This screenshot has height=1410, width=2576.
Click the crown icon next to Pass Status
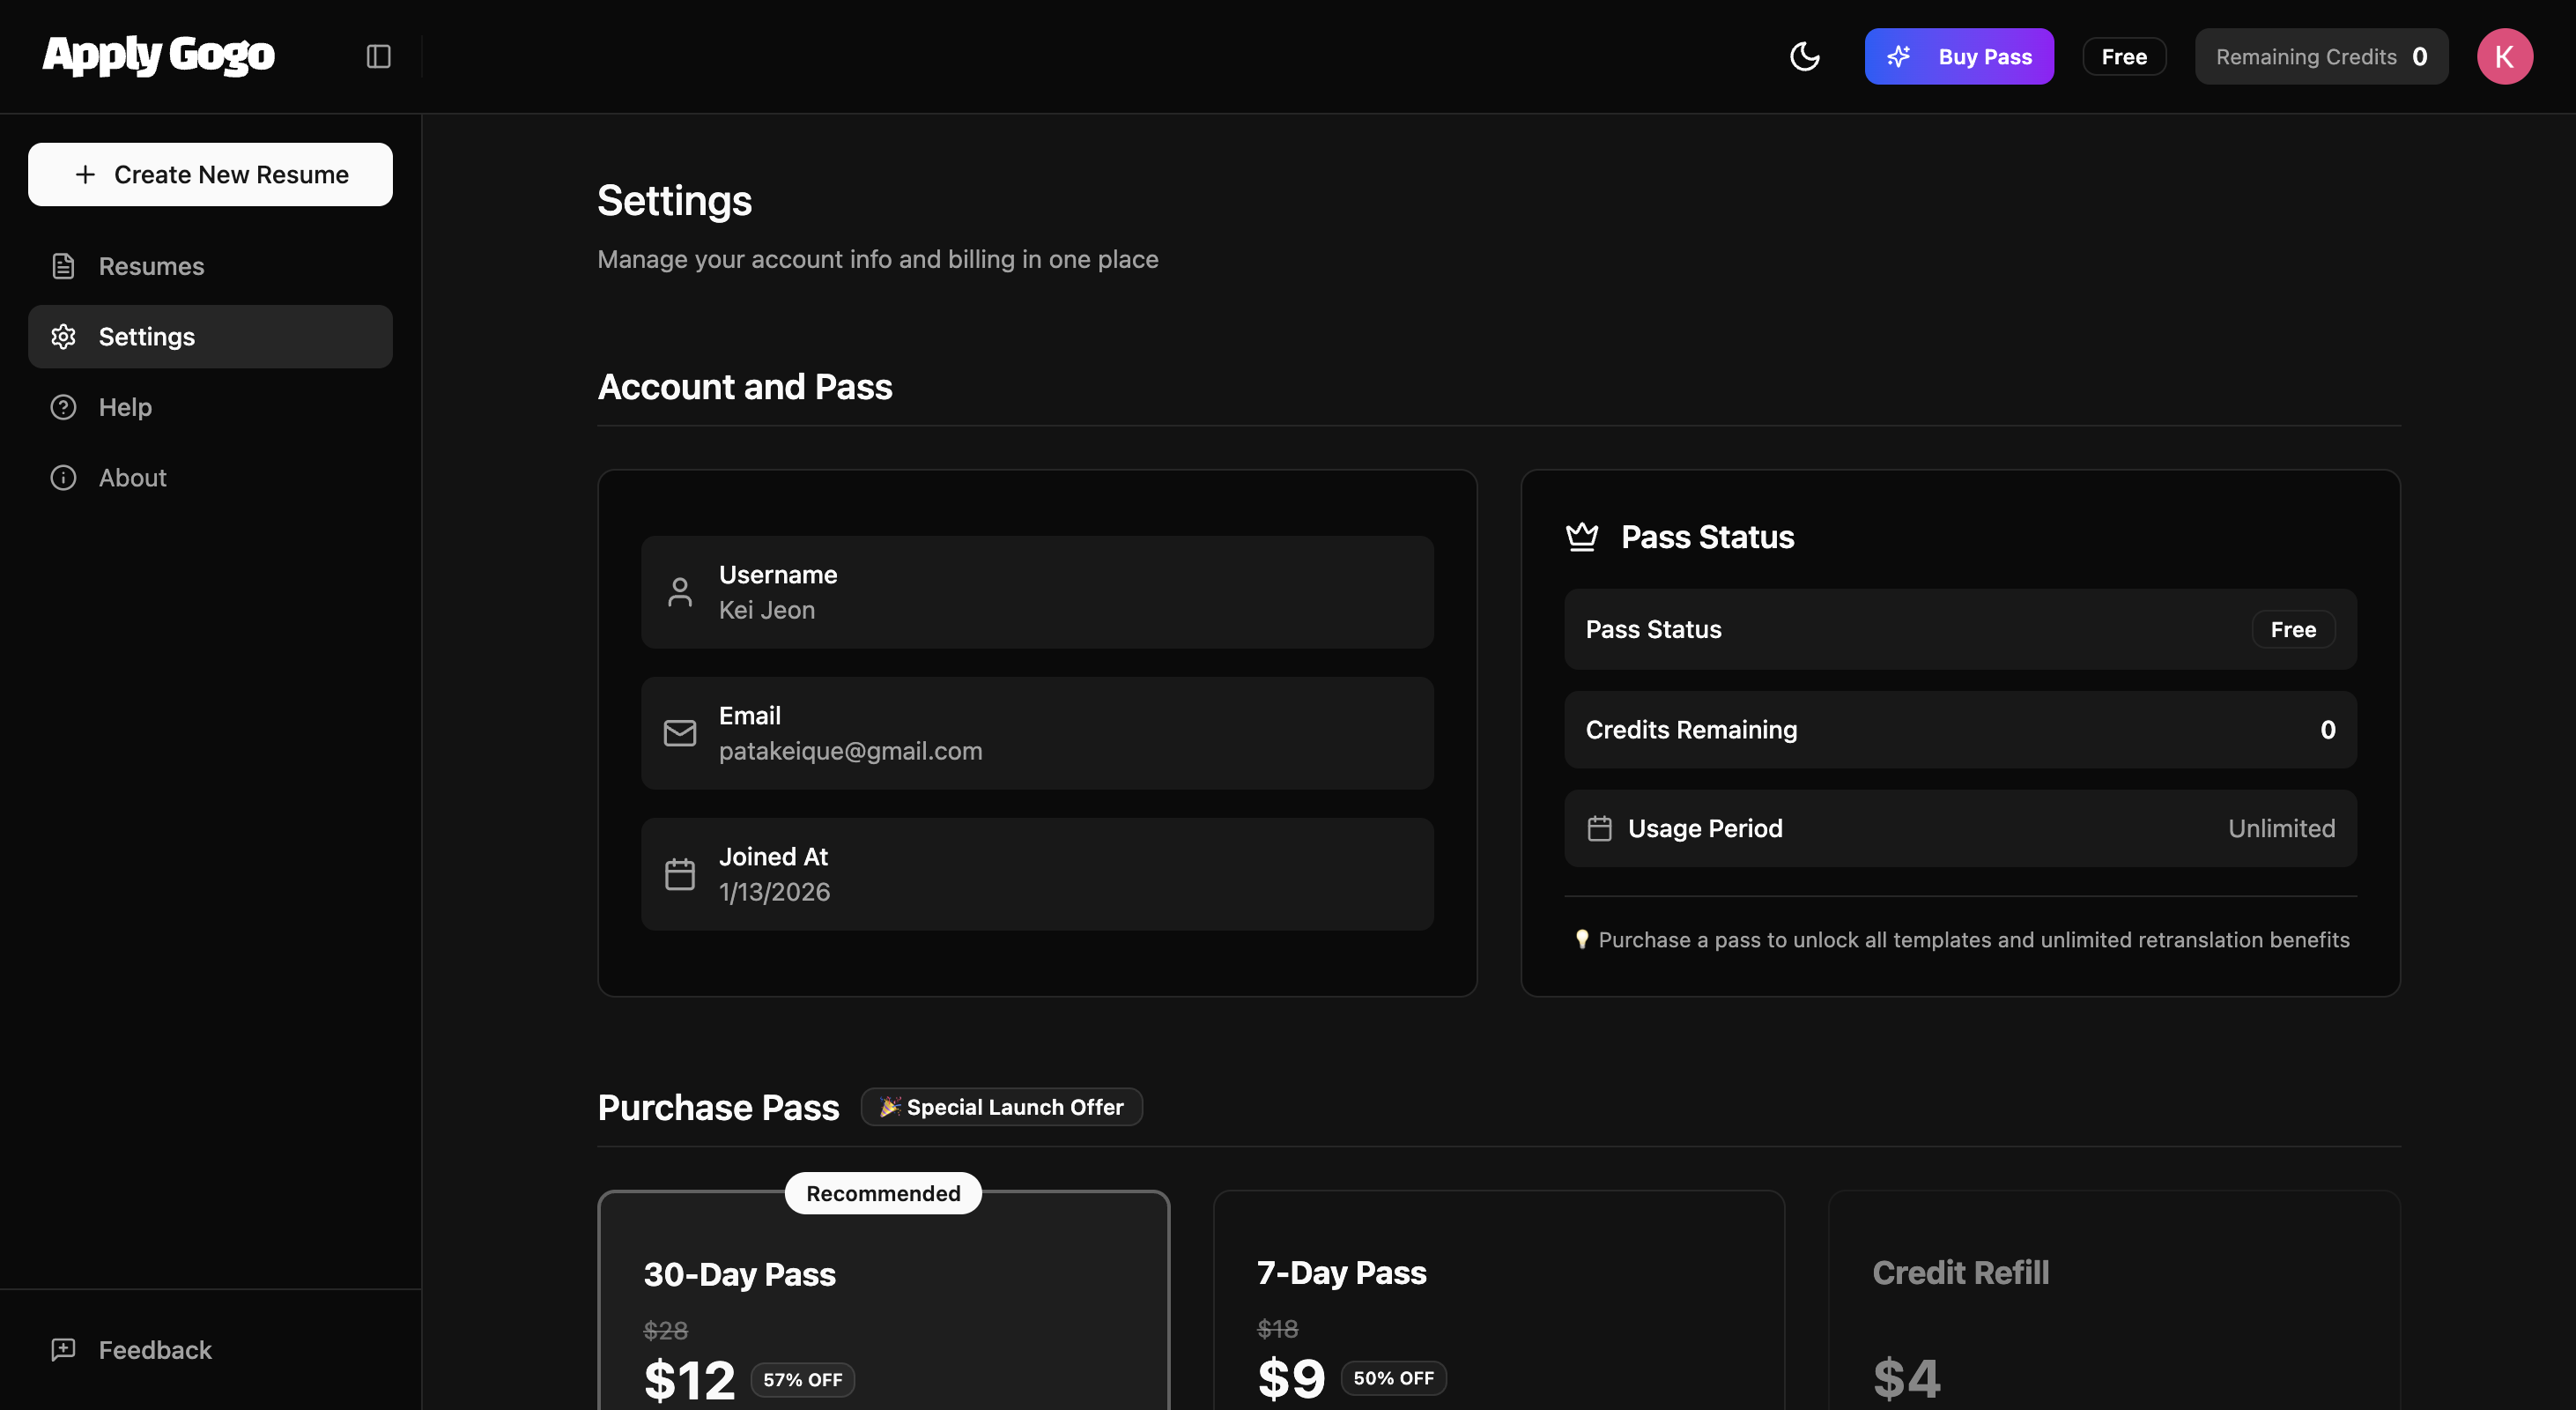[x=1582, y=536]
